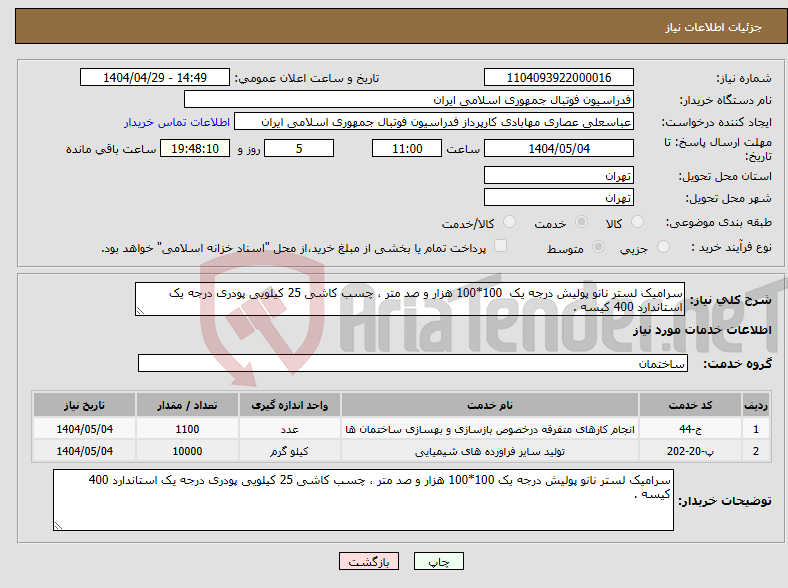Image resolution: width=788 pixels, height=588 pixels.
Task: Click the resize grip of the توضیحات خریدار textarea
Action: tap(58, 526)
